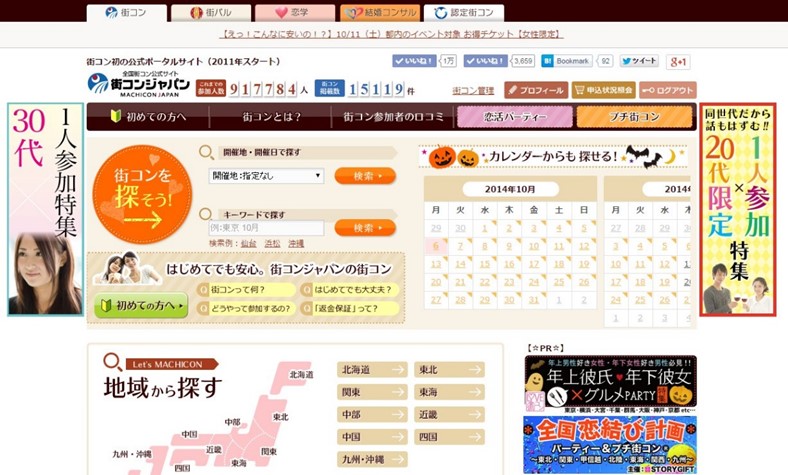This screenshot has width=788, height=475.
Task: Click the 街コンを探そう orange circle
Action: [x=142, y=195]
